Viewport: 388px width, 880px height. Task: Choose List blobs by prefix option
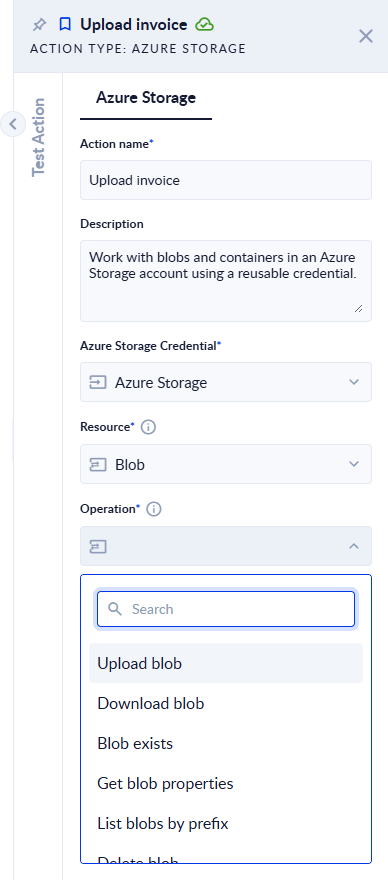pyautogui.click(x=226, y=824)
